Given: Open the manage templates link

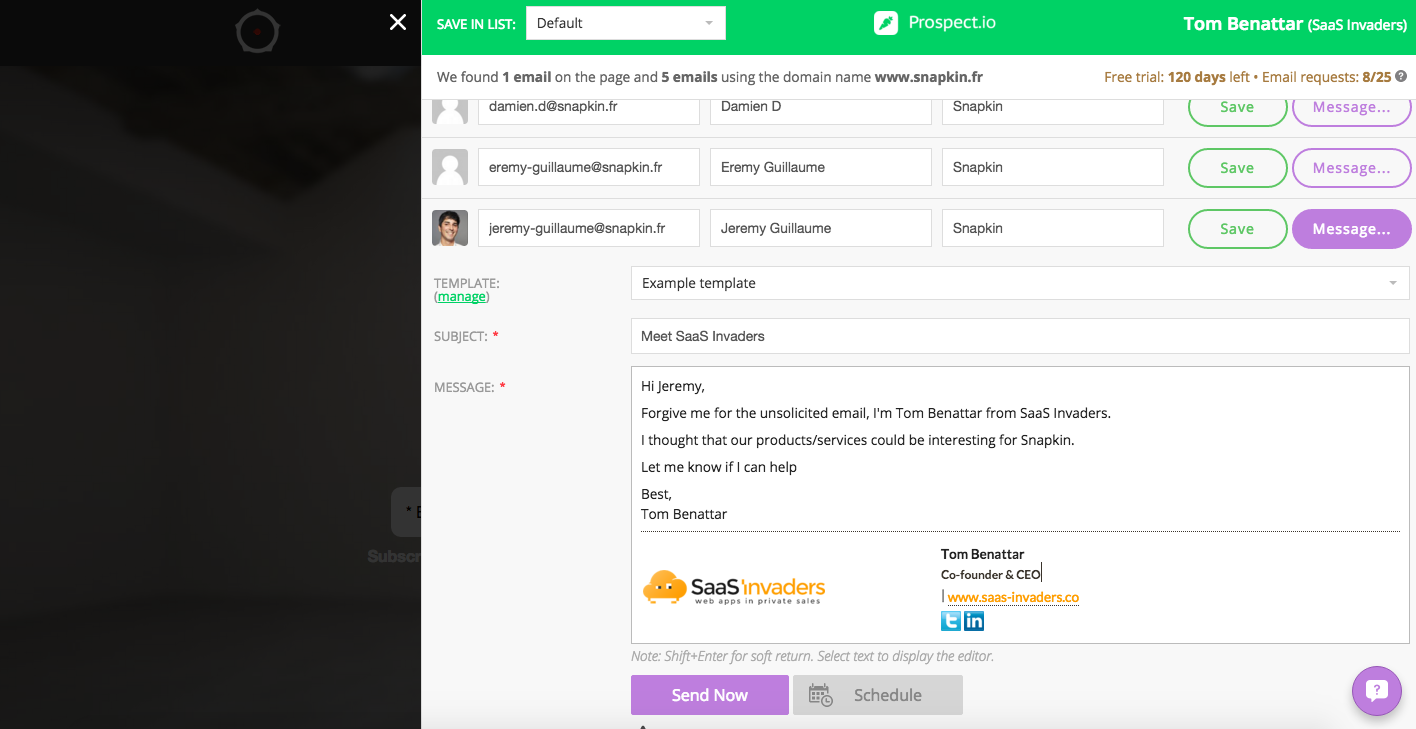Looking at the screenshot, I should [x=461, y=297].
